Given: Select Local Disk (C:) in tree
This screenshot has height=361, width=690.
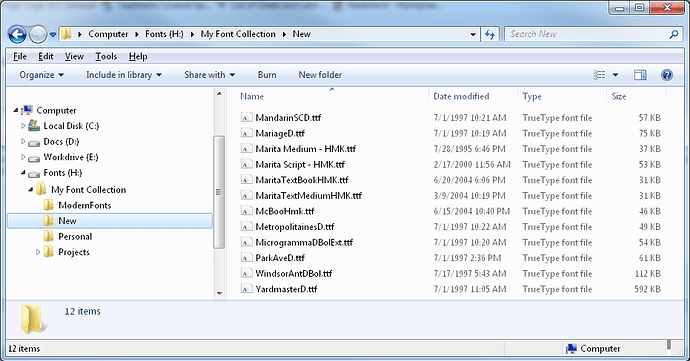Looking at the screenshot, I should [x=71, y=126].
